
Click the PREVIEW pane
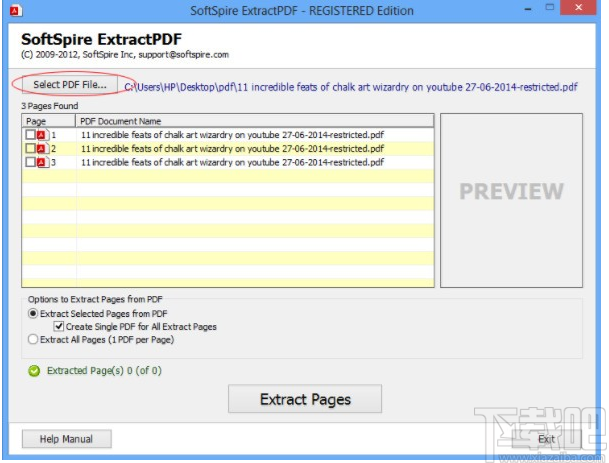pos(511,200)
